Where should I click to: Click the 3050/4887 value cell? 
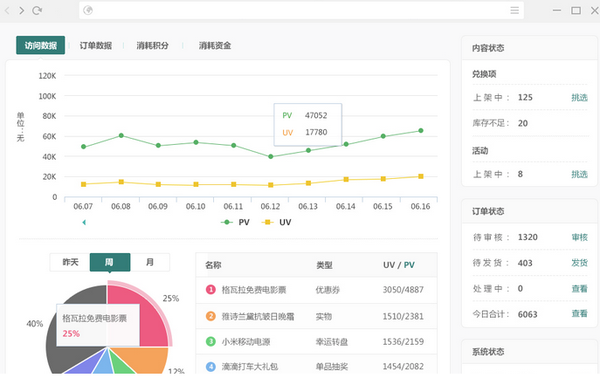point(403,290)
